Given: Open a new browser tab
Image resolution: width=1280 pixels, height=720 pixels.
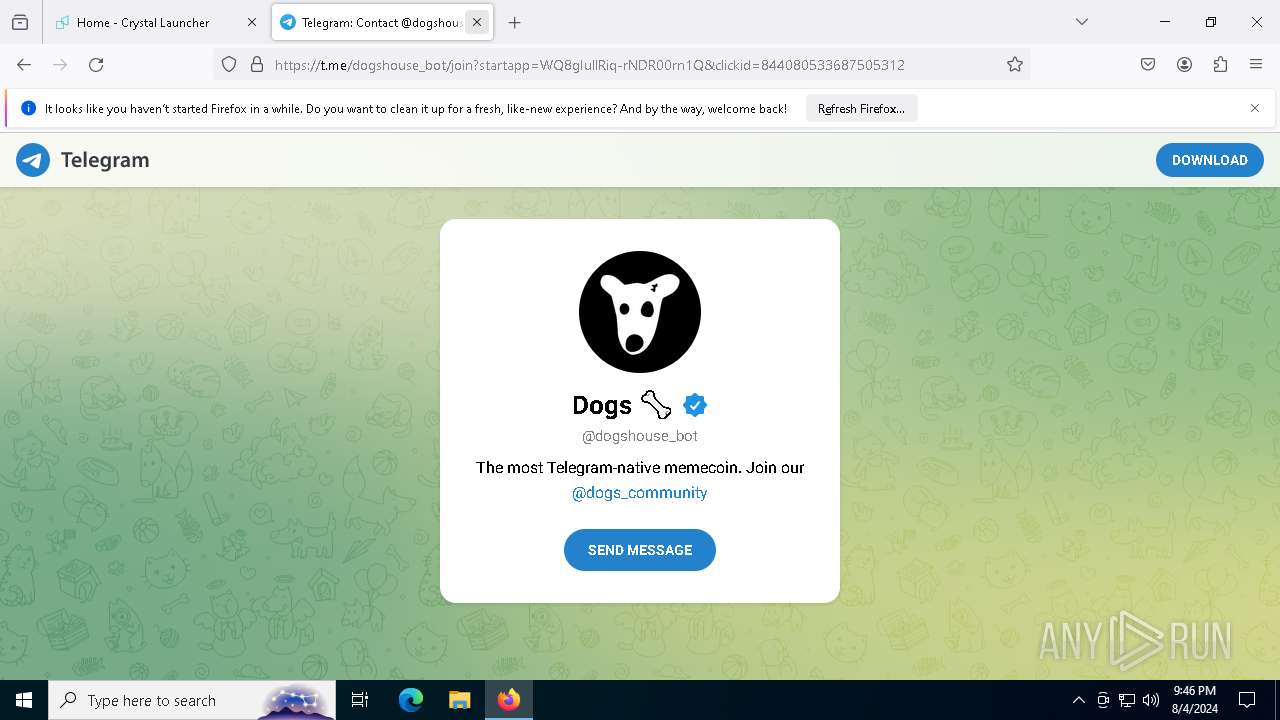Looking at the screenshot, I should click(514, 22).
